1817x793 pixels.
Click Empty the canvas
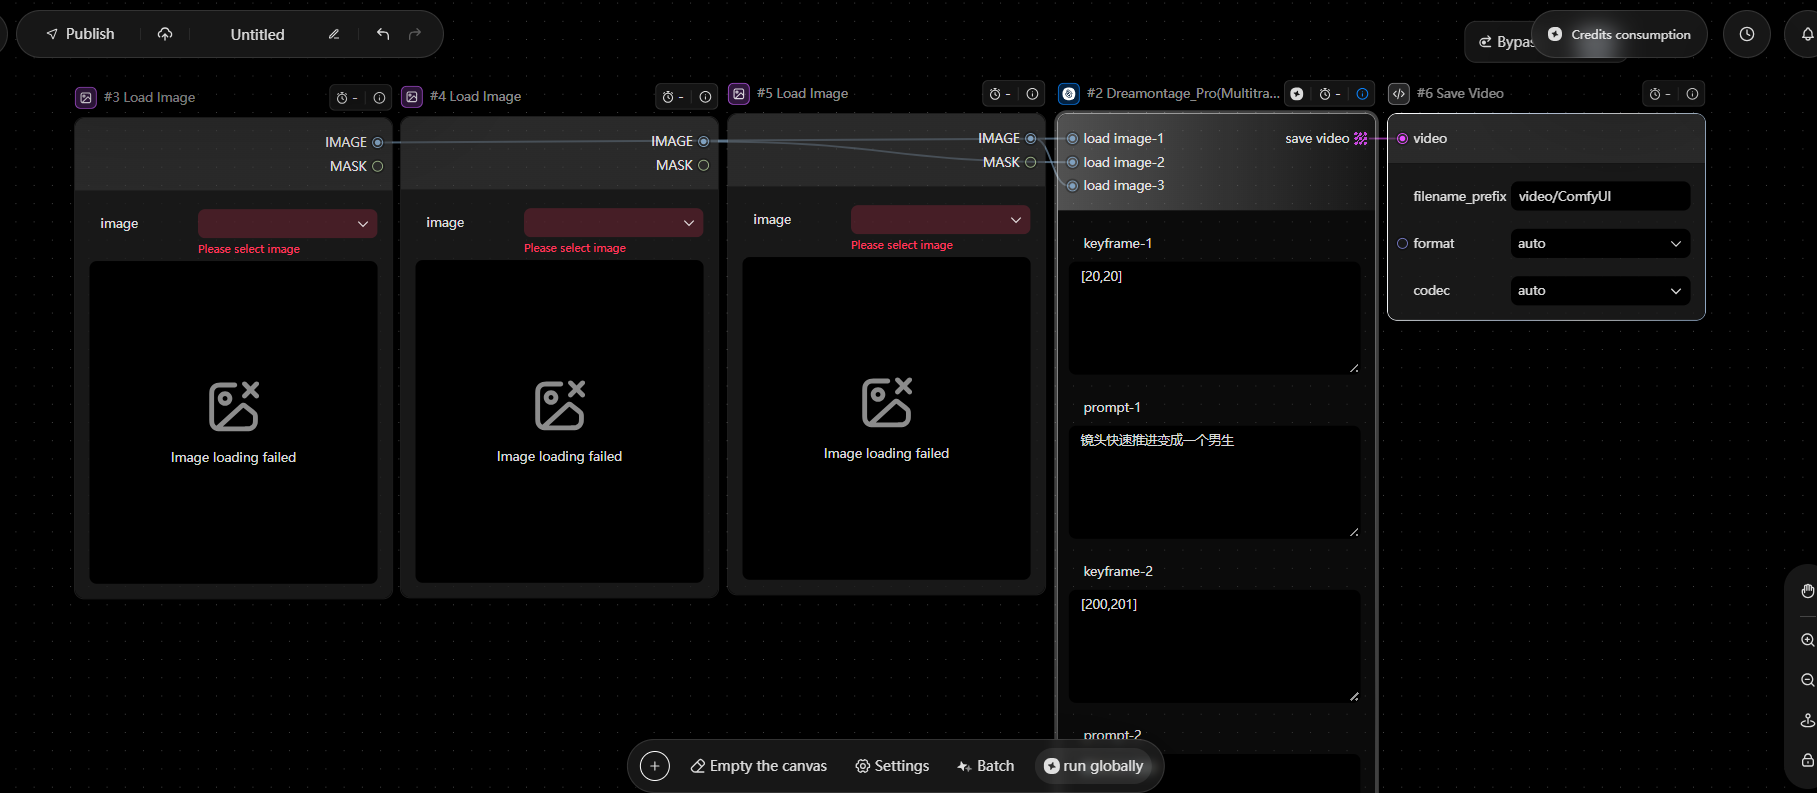click(759, 766)
